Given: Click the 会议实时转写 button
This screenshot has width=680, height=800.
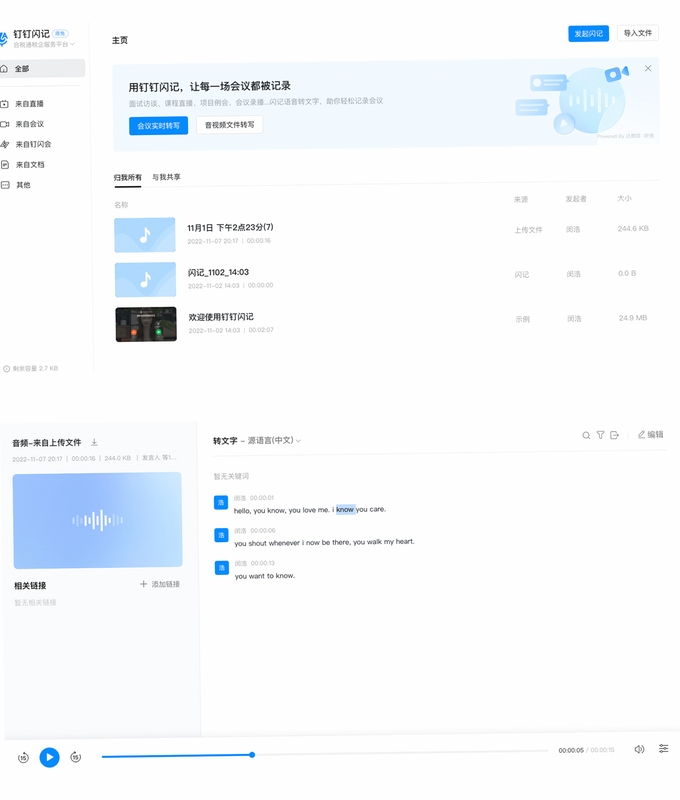Looking at the screenshot, I should 158,126.
